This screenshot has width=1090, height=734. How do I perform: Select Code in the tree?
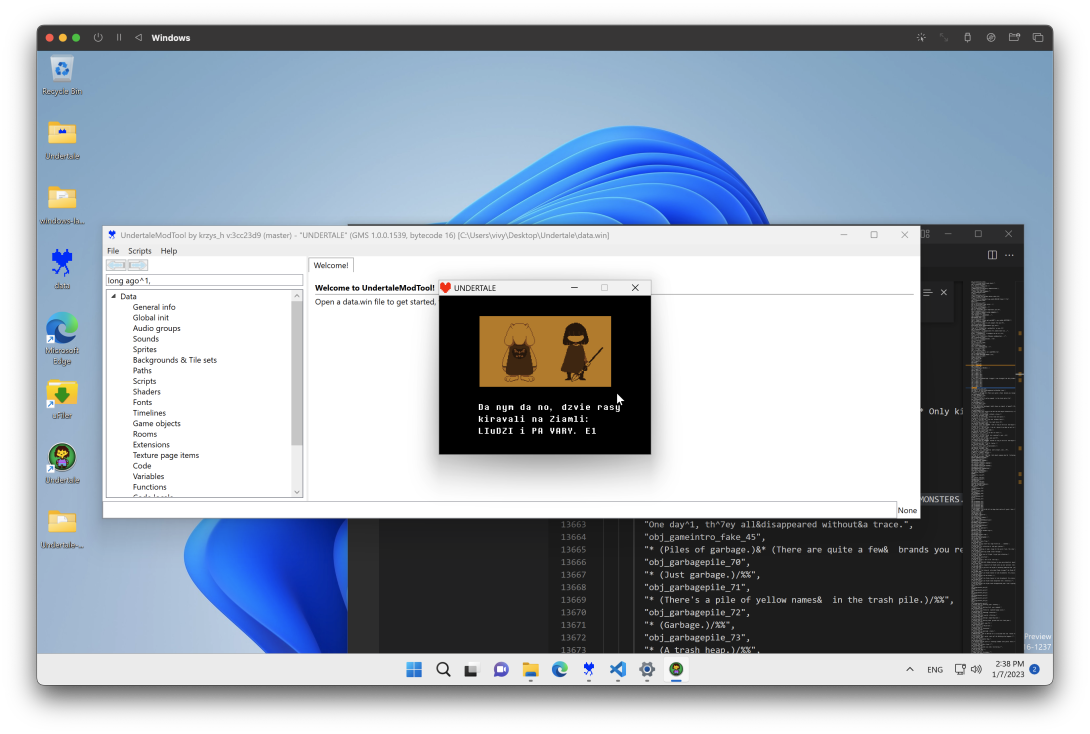pos(142,466)
